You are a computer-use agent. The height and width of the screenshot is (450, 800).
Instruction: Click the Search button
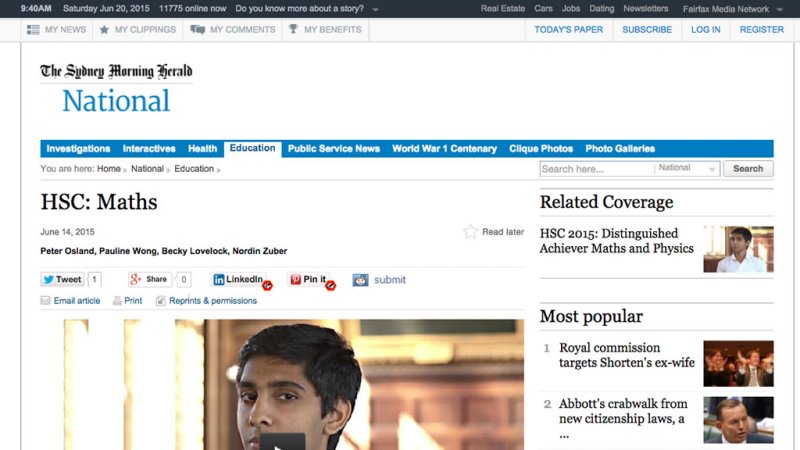coord(748,168)
